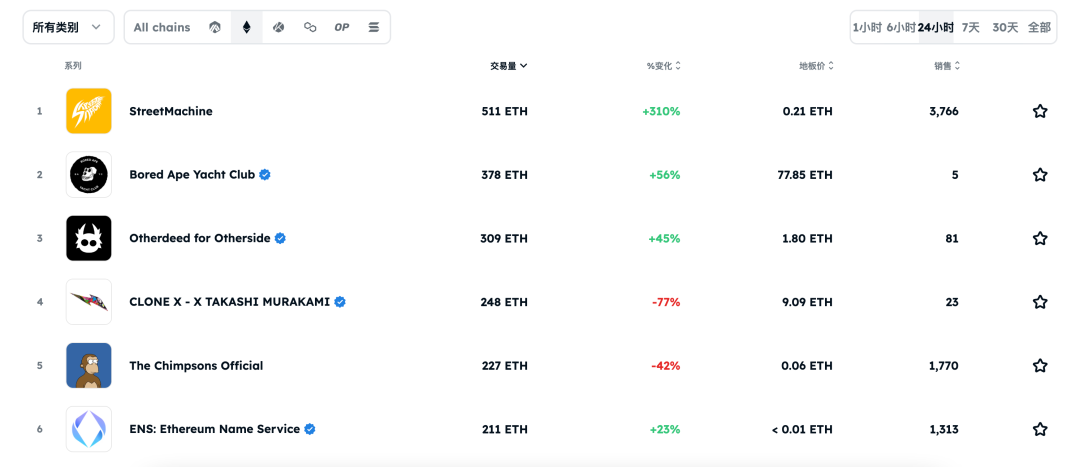This screenshot has height=467, width=1080.
Task: Add ENS: Ethereum Name Service to watchlist
Action: coord(1040,429)
